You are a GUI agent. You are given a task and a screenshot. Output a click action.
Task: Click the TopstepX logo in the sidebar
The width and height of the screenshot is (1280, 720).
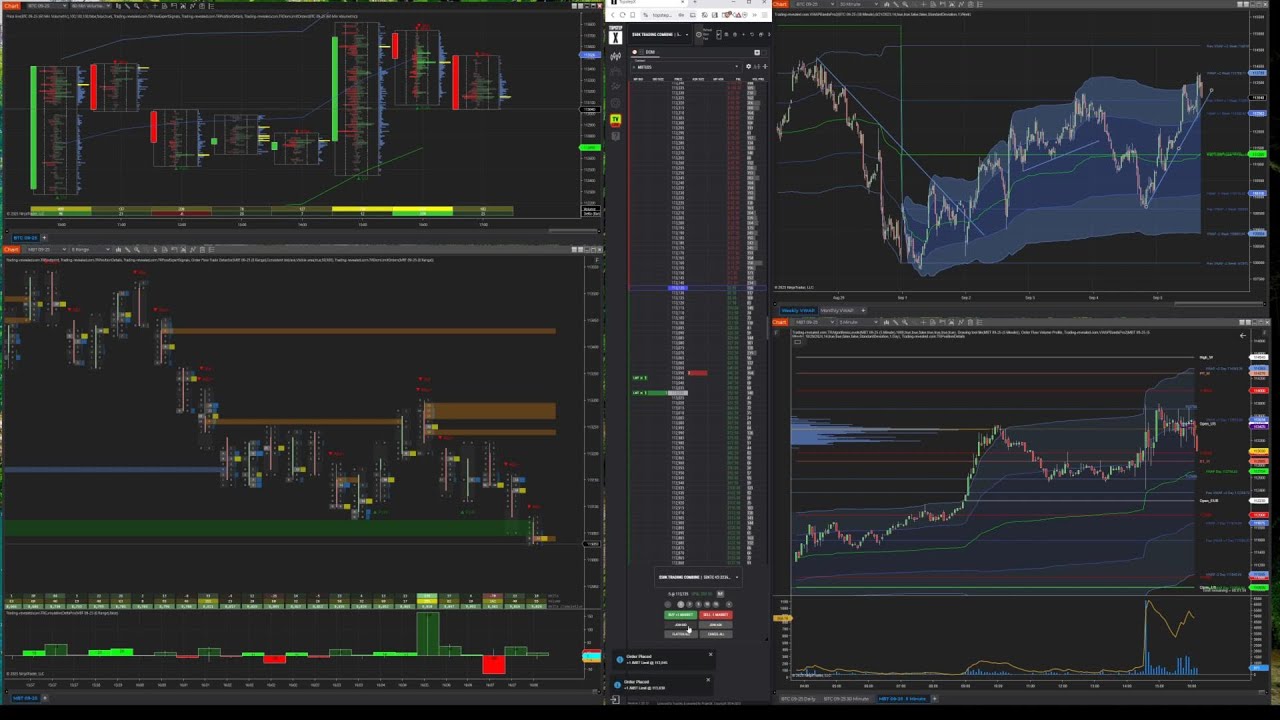coord(616,37)
